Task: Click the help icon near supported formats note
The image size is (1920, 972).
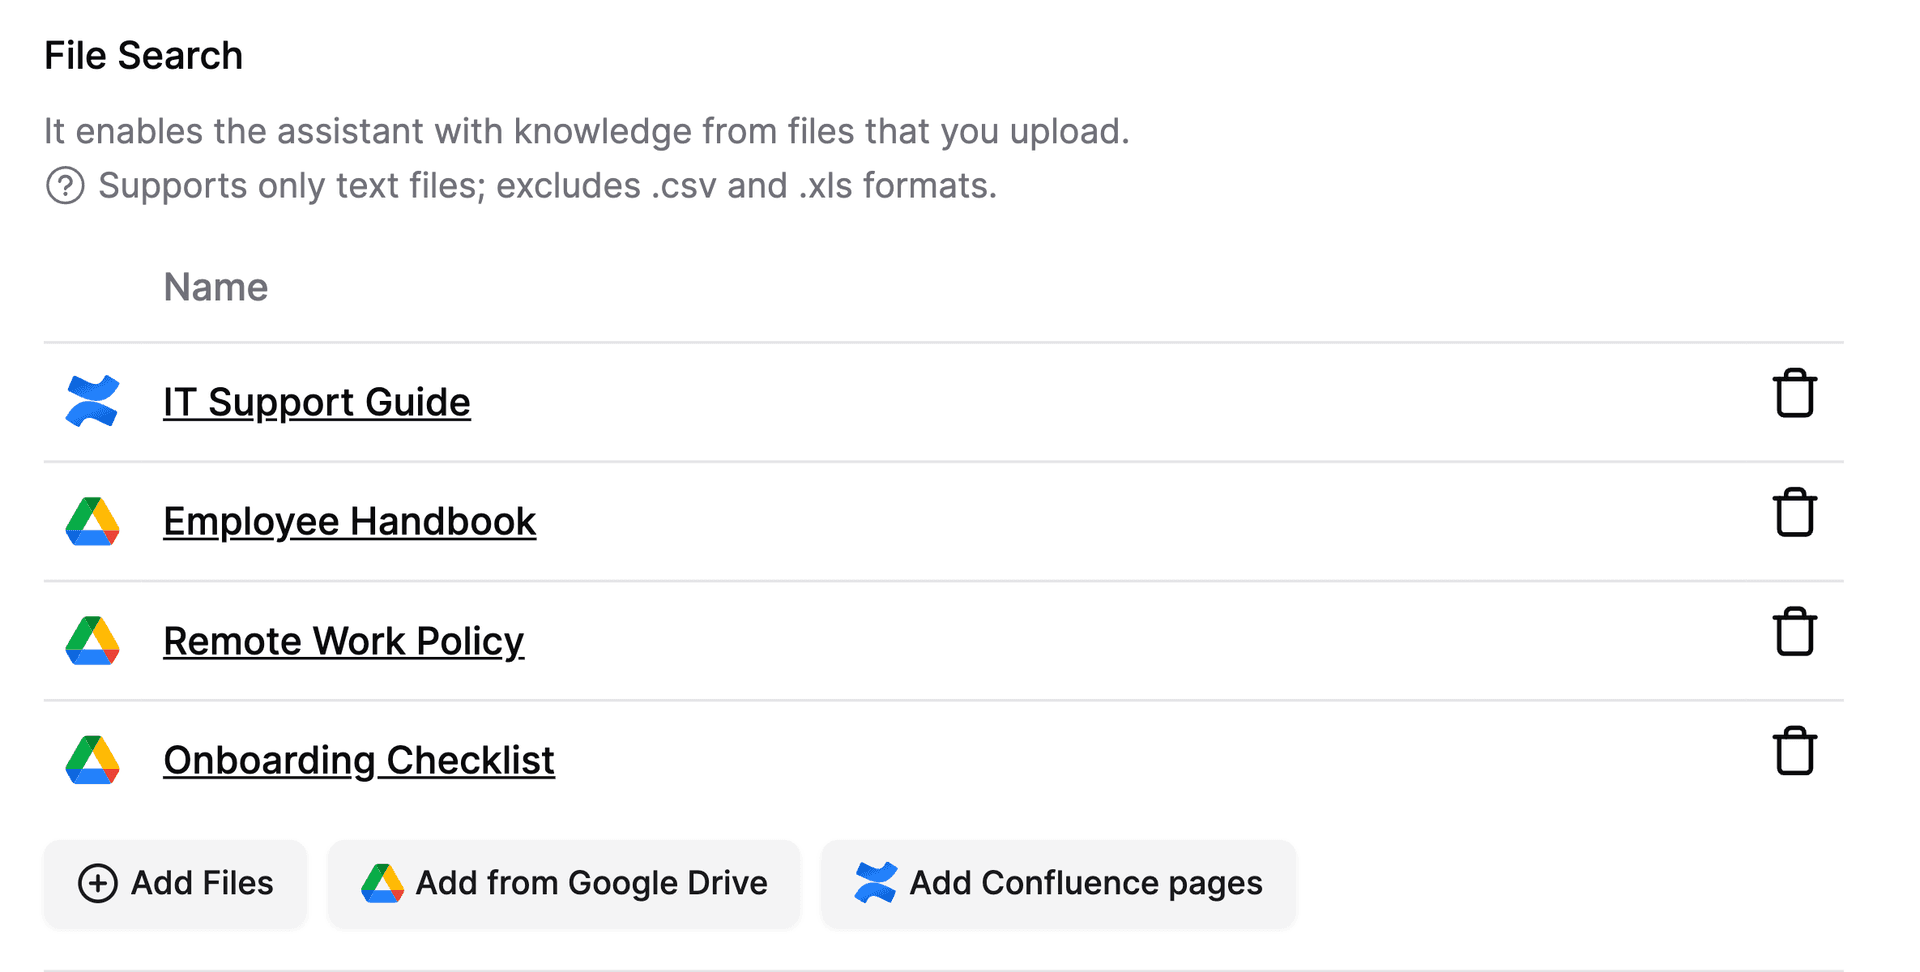Action: coord(64,186)
